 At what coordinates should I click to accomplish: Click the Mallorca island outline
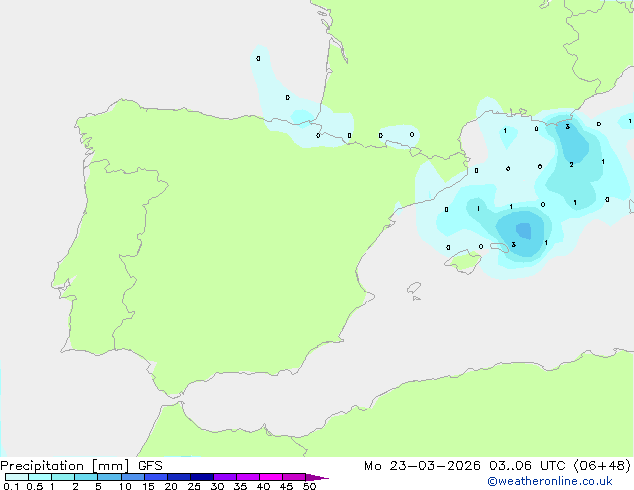point(463,262)
